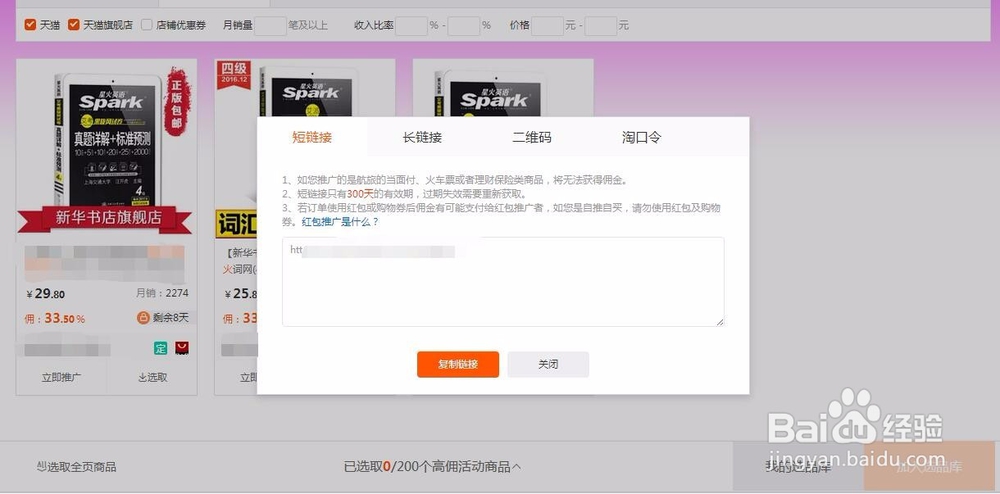The width and height of the screenshot is (1000, 494).
Task: Click 选取 on the first product card
Action: 152,377
